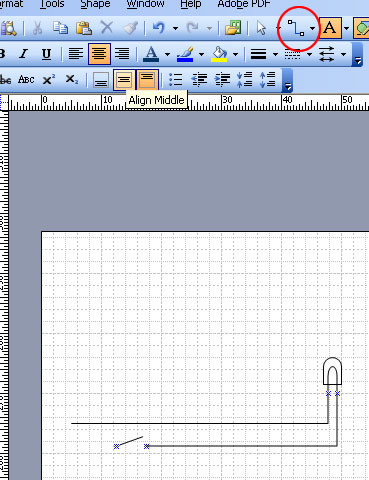Paste from clipboard icon
The height and width of the screenshot is (480, 369).
click(x=84, y=28)
